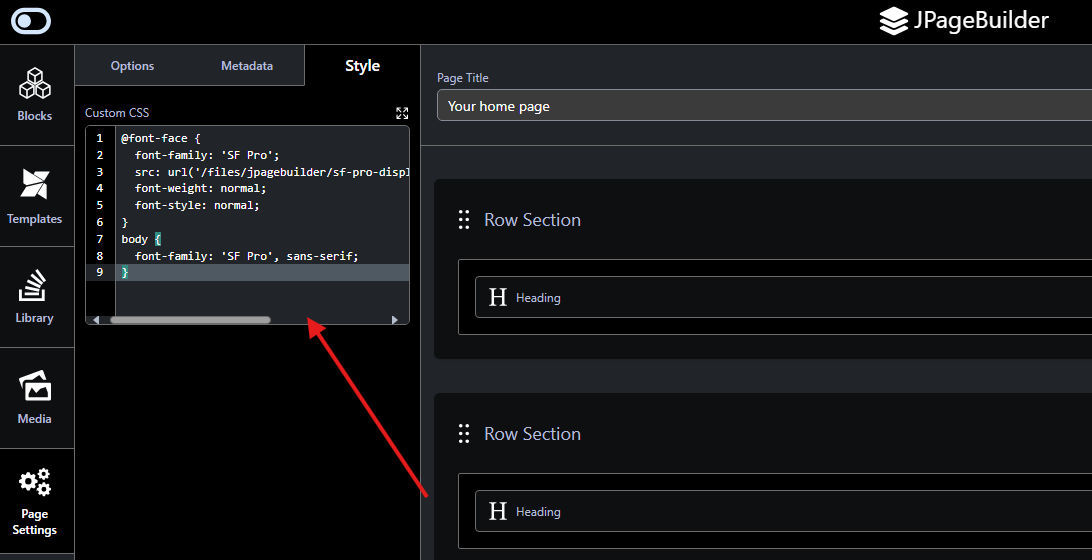
Task: Click left scroll arrow in CSS editor
Action: 96,320
